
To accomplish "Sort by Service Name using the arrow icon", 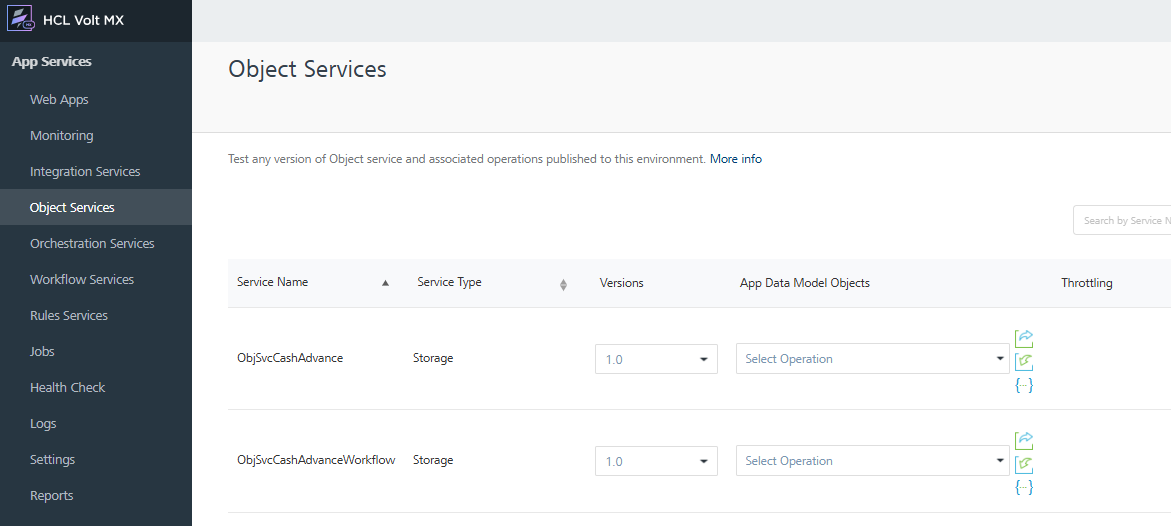I will click(385, 283).
